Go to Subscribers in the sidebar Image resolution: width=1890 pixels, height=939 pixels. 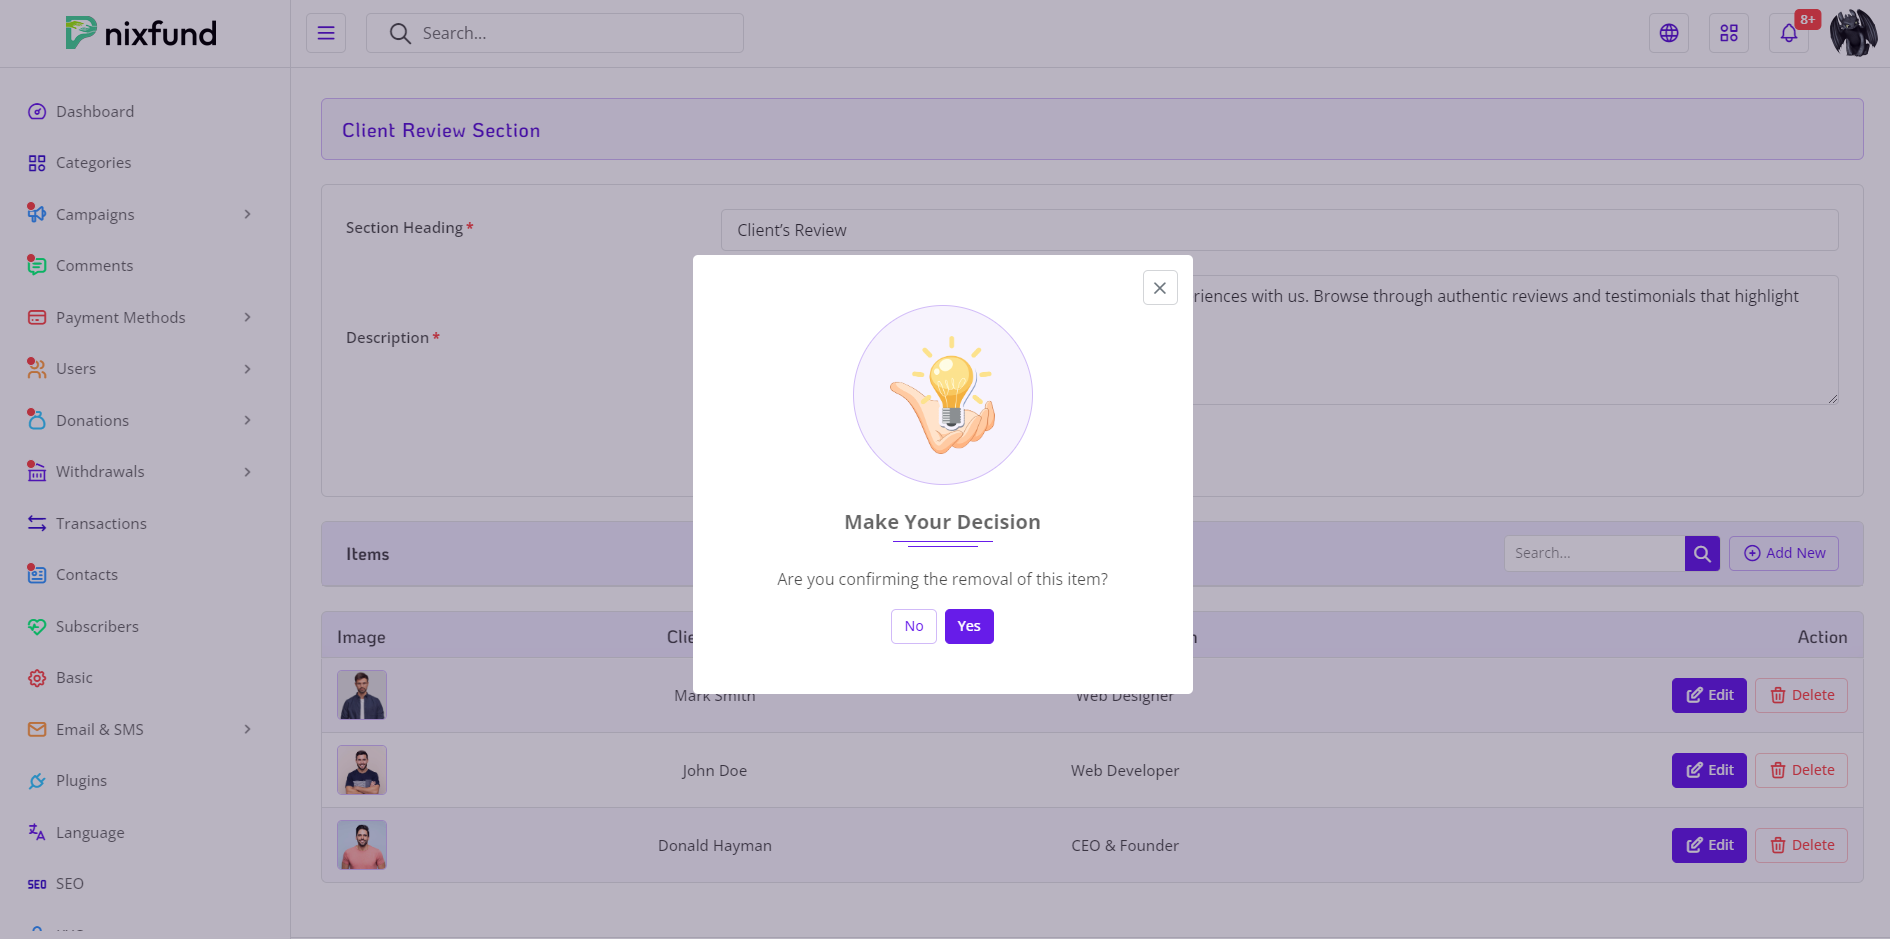97,627
